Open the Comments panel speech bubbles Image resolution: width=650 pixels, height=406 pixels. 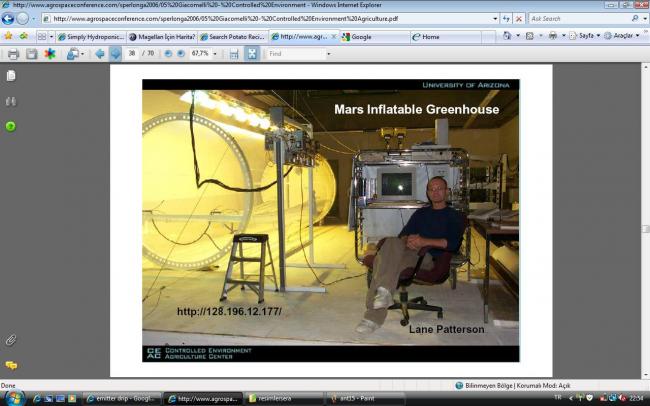pyautogui.click(x=11, y=365)
